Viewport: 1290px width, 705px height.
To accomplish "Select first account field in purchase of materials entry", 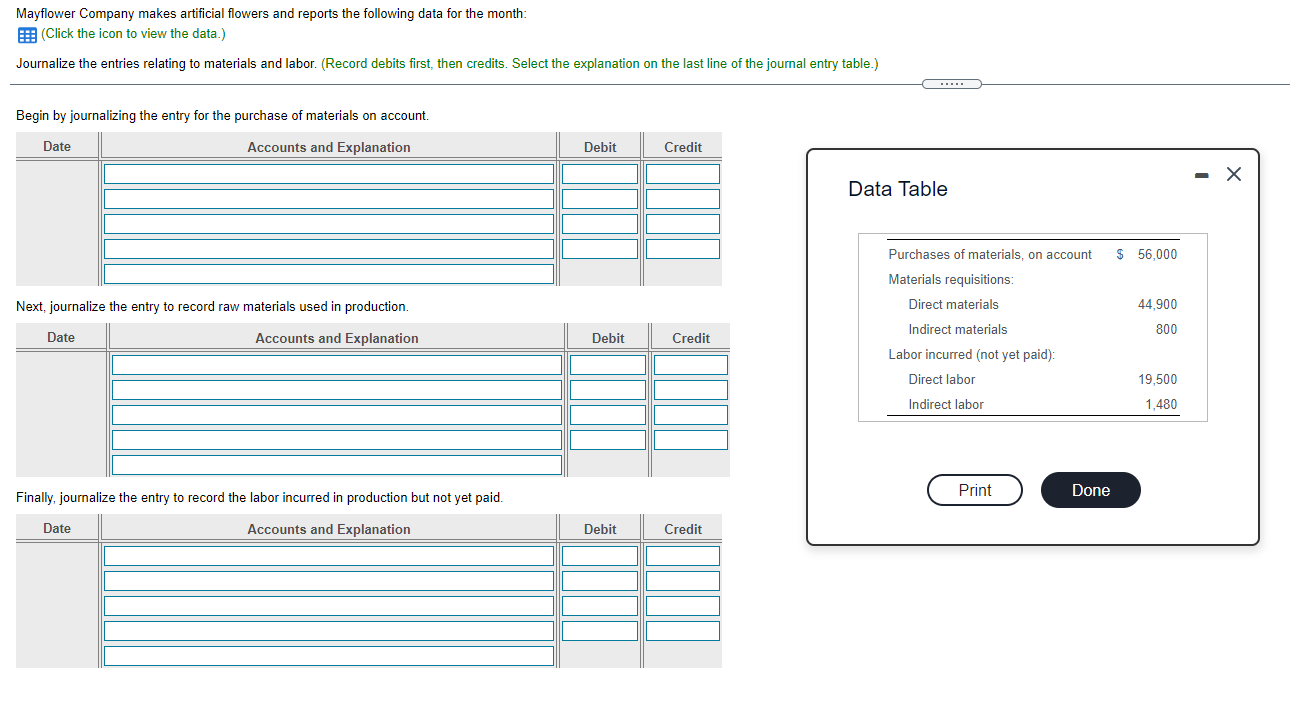I will pos(328,174).
